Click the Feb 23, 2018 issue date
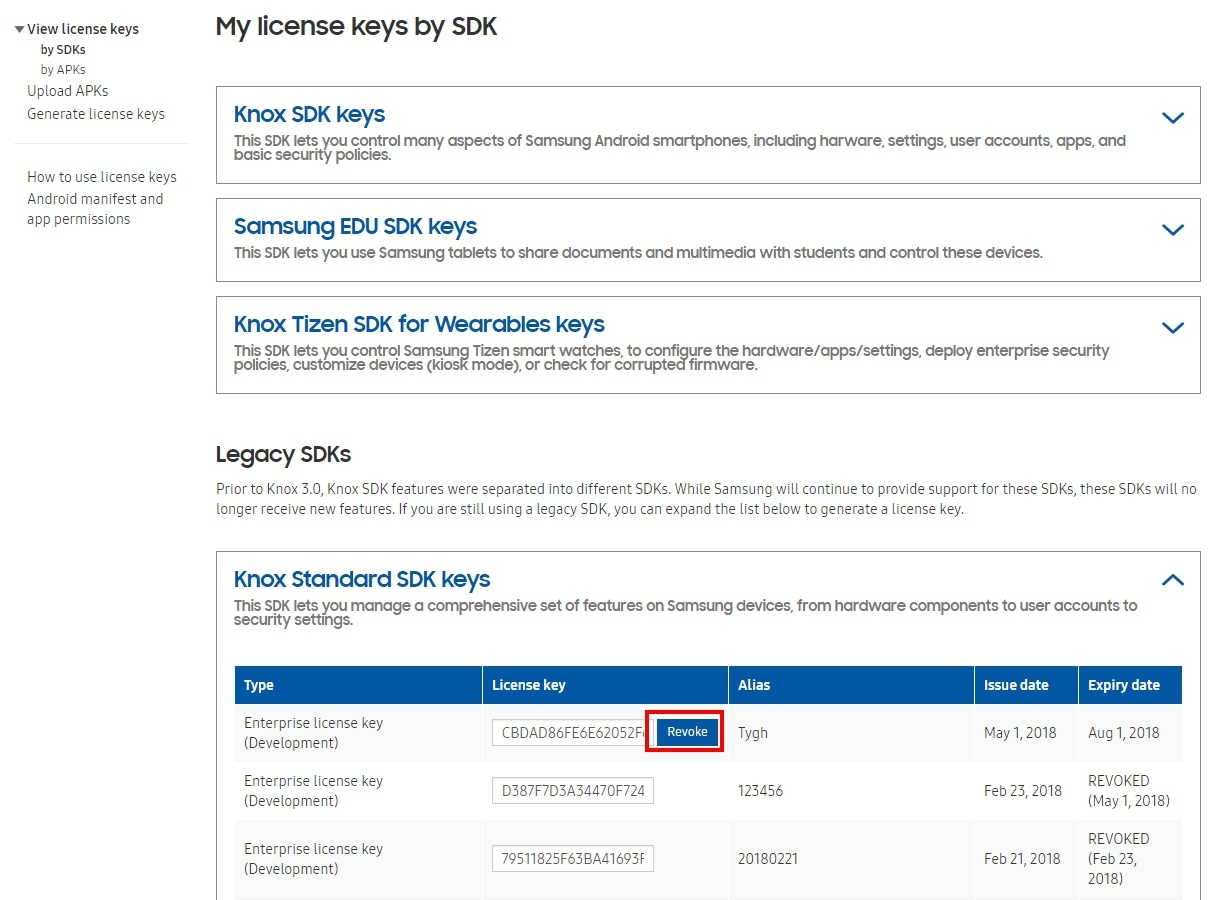1224x900 pixels. (1023, 791)
